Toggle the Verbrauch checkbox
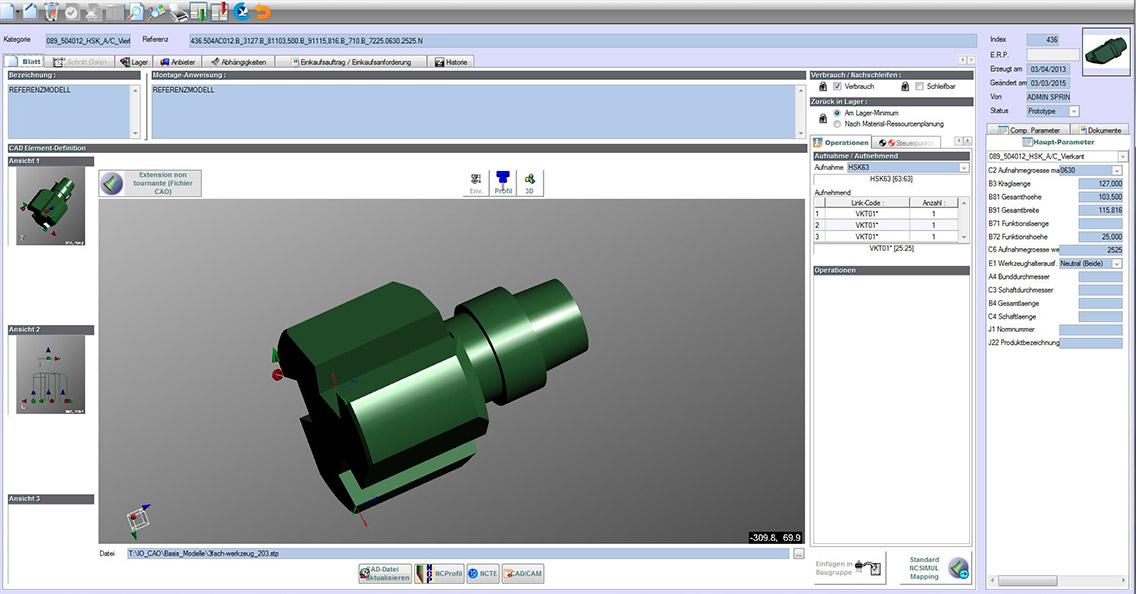 [837, 87]
